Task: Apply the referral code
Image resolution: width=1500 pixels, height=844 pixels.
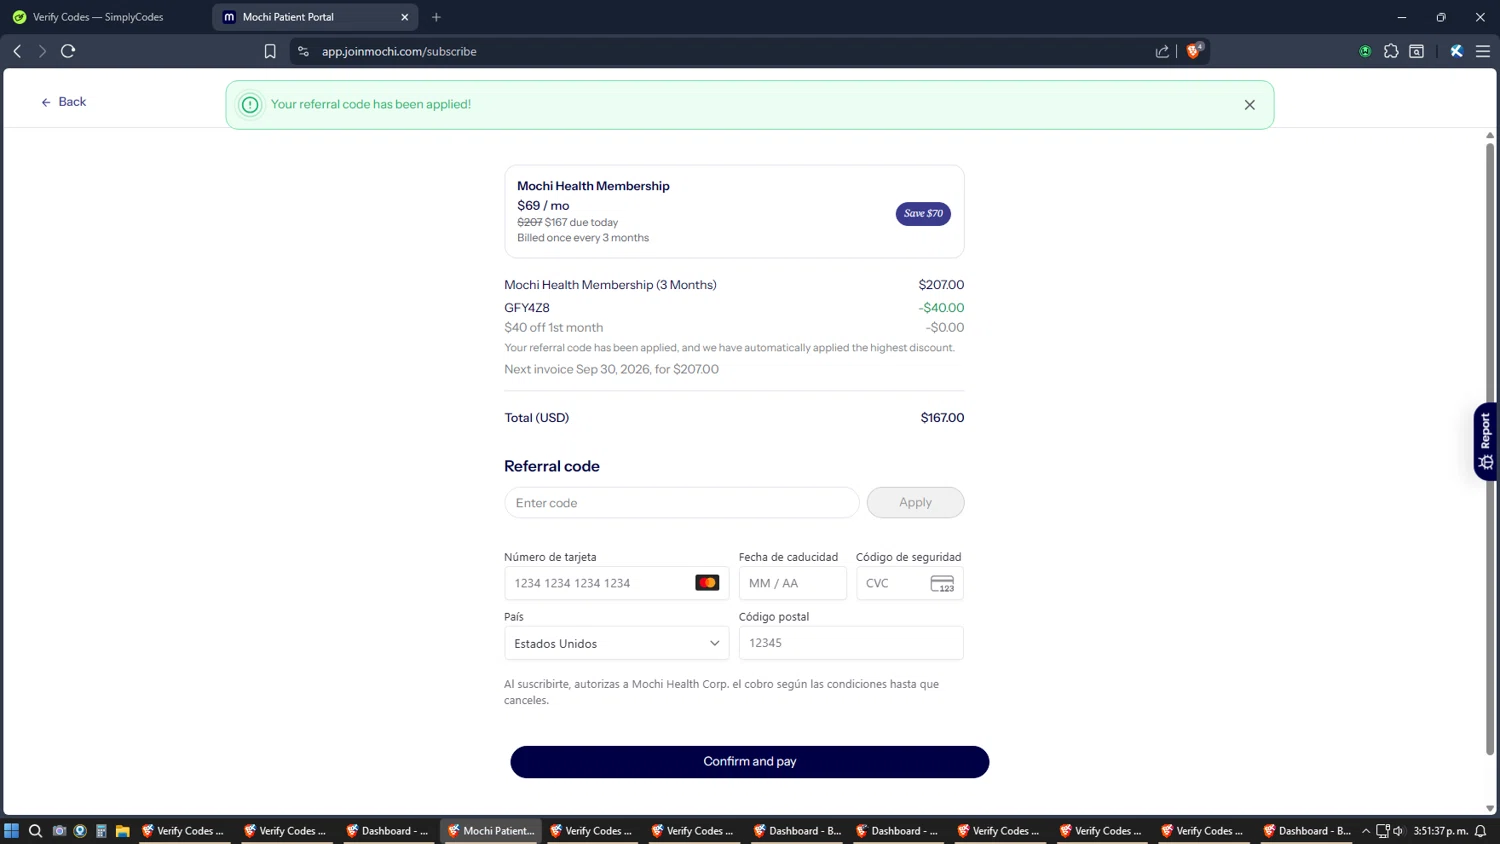Action: 915,503
